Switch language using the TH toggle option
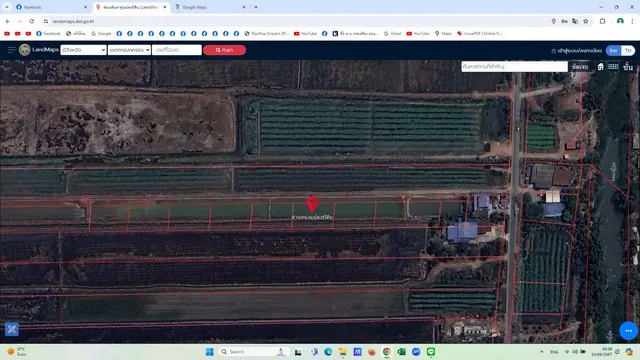Viewport: 640px width, 360px height. pos(628,50)
